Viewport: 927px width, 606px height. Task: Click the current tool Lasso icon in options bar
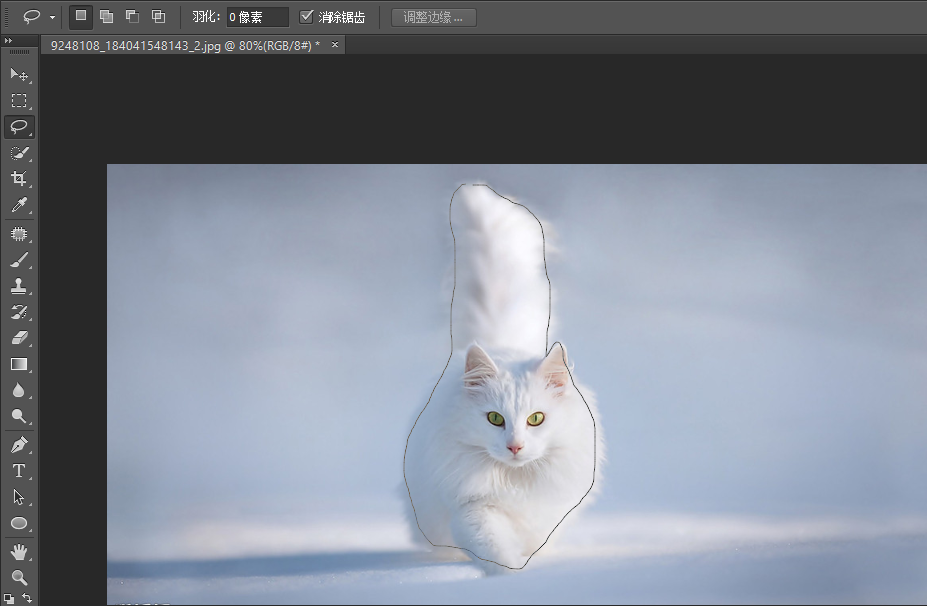(31, 17)
